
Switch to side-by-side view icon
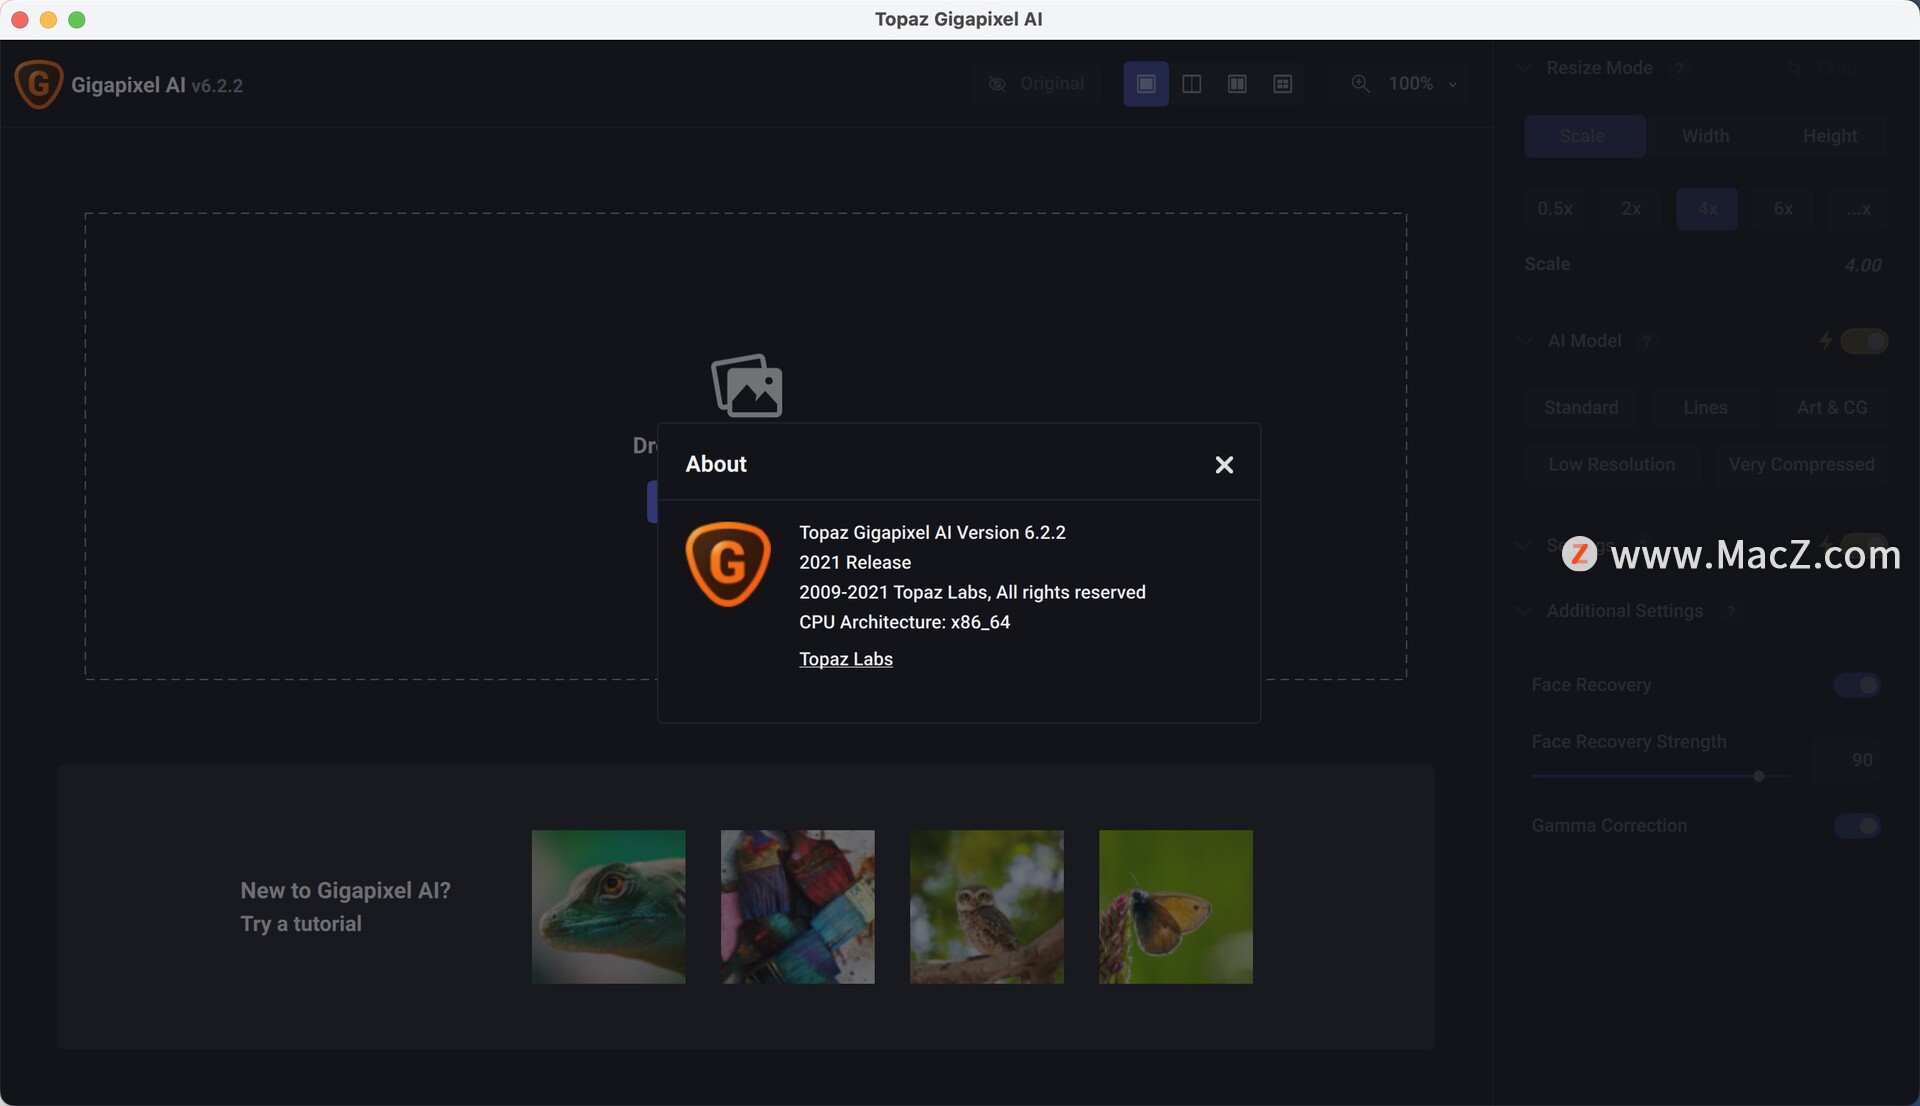click(x=1237, y=84)
